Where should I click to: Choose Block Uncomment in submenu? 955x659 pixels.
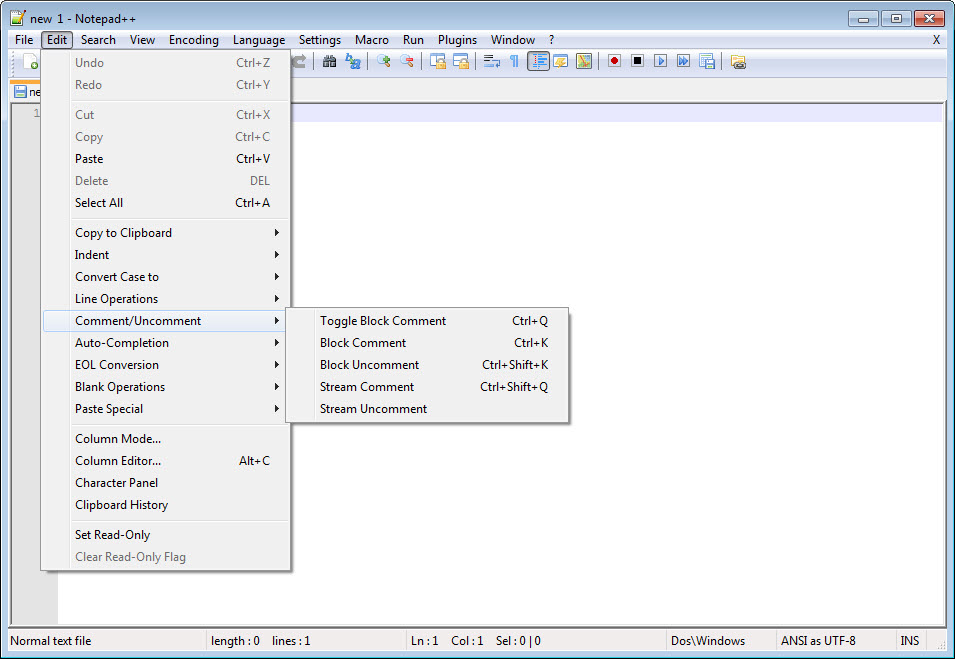(x=427, y=365)
